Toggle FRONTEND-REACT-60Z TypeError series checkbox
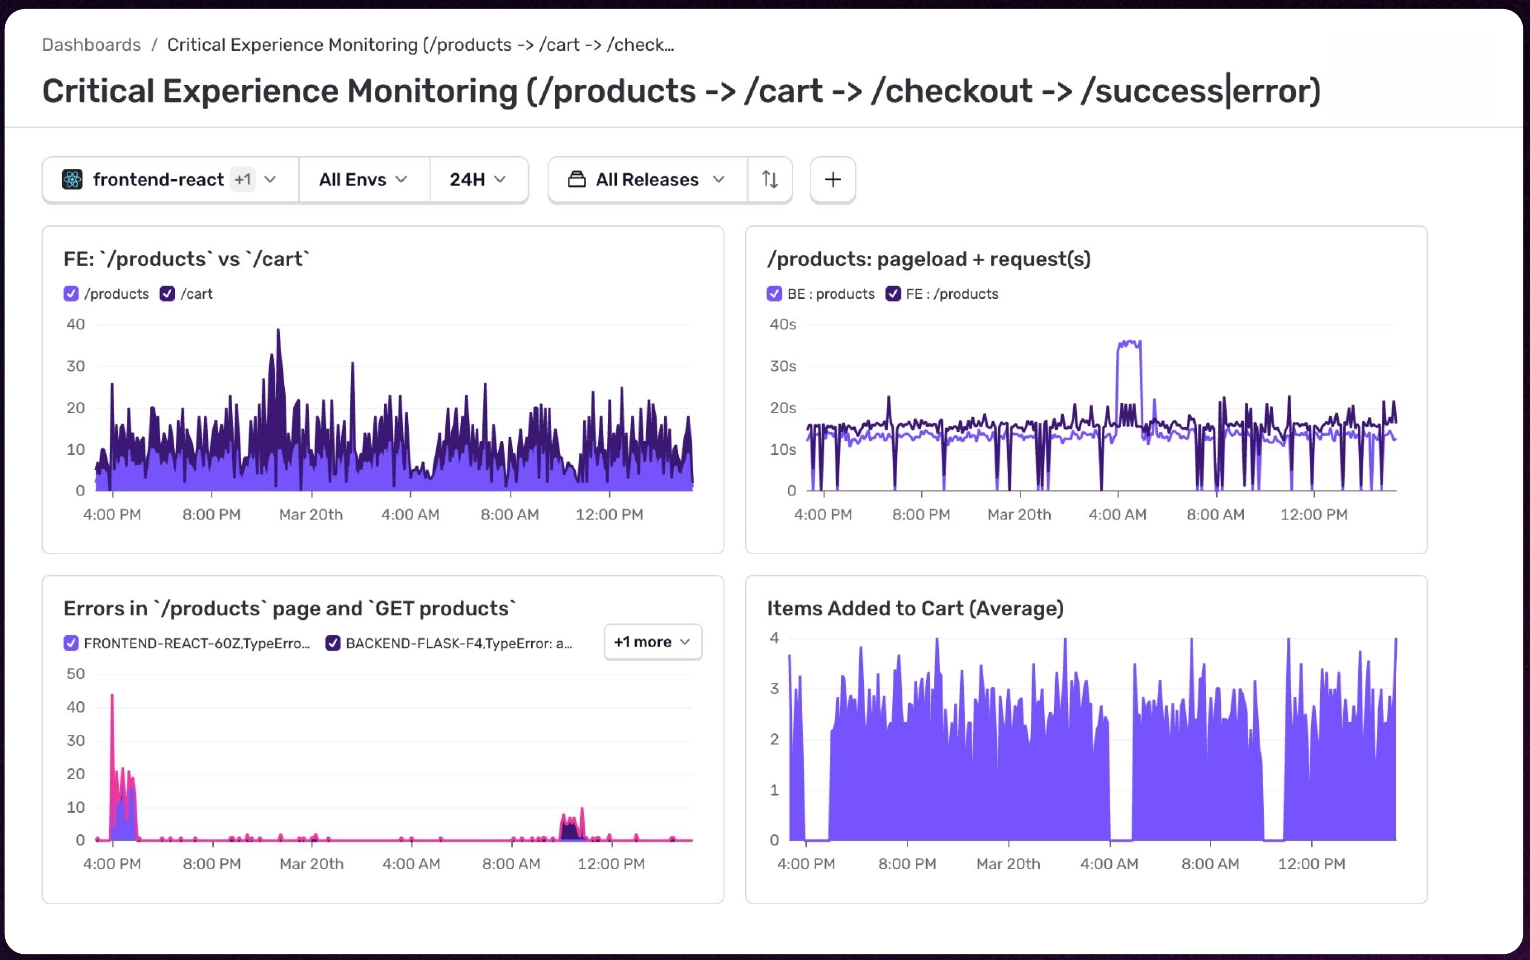The image size is (1530, 960). (71, 643)
